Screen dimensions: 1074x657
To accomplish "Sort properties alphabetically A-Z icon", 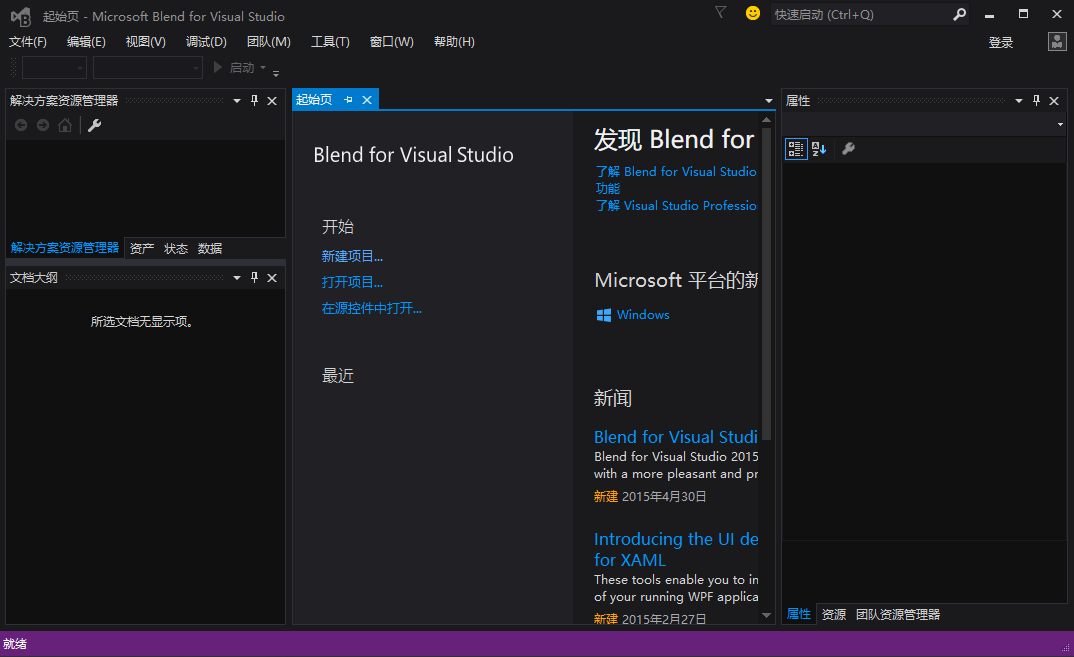I will pos(819,149).
